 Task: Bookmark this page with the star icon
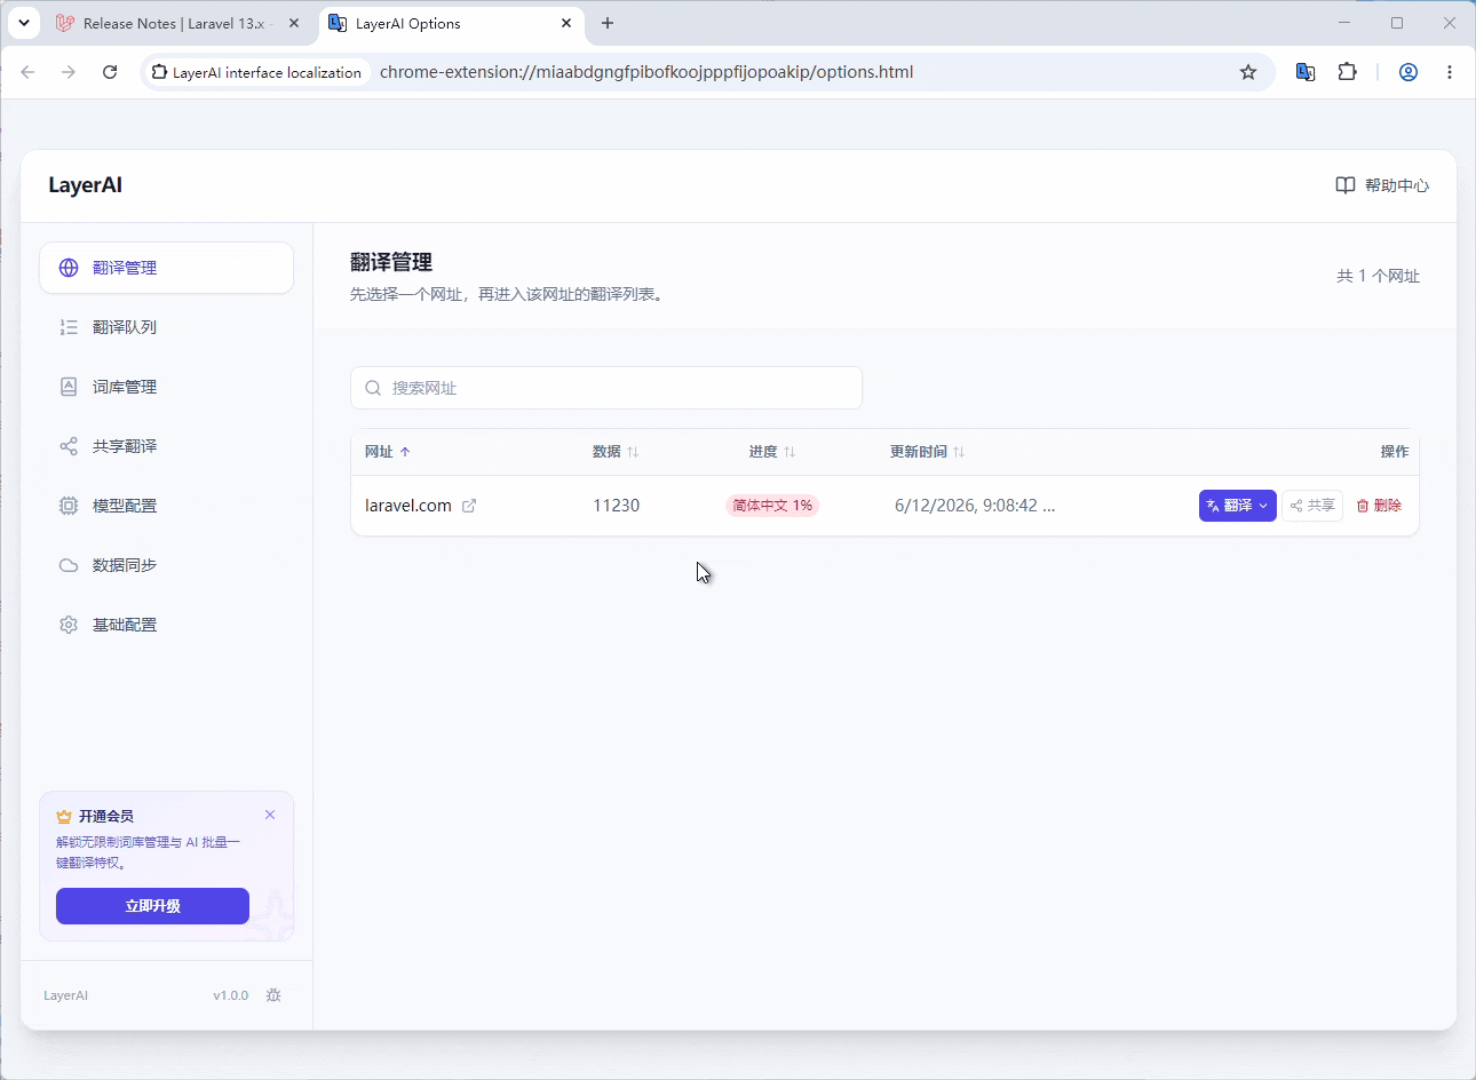[x=1248, y=72]
